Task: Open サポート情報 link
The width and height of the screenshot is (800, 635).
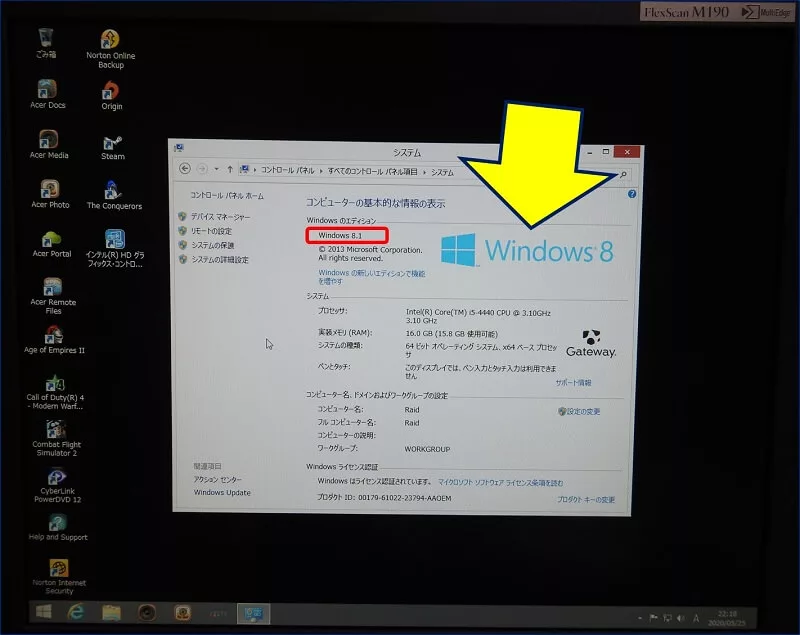Action: coord(573,383)
